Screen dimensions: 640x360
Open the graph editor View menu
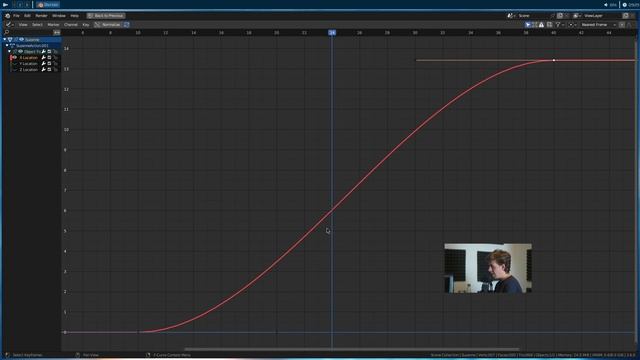click(23, 24)
